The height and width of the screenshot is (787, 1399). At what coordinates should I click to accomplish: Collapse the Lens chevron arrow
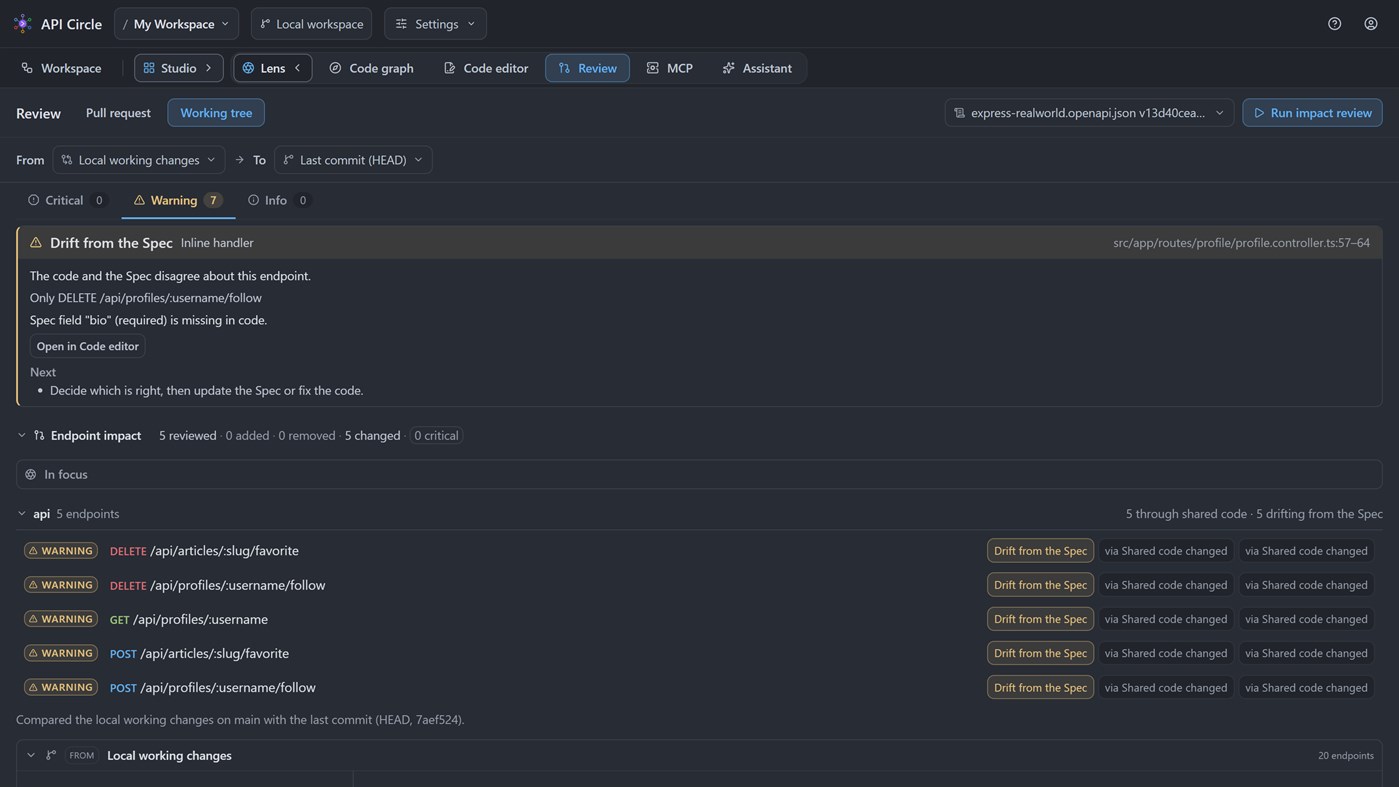[x=297, y=68]
